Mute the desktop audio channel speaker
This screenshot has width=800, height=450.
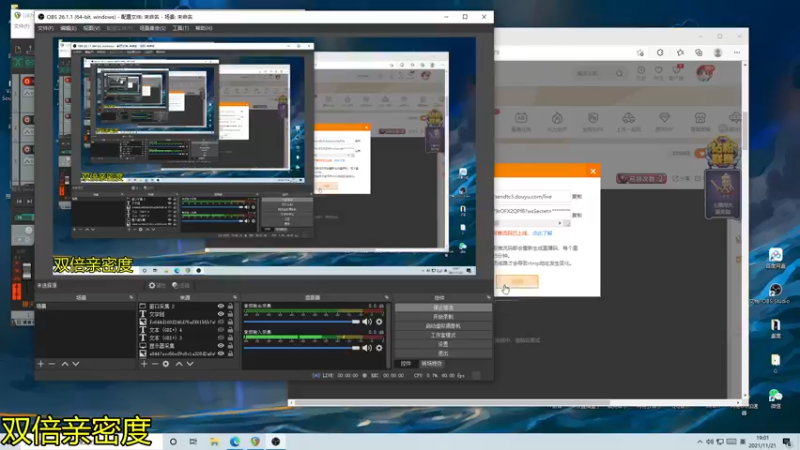367,322
